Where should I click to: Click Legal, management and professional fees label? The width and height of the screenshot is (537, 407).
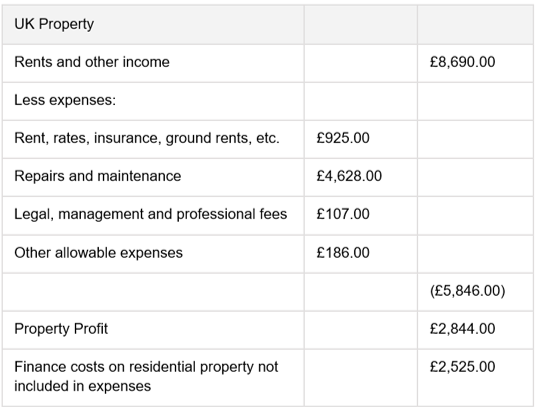pos(151,214)
